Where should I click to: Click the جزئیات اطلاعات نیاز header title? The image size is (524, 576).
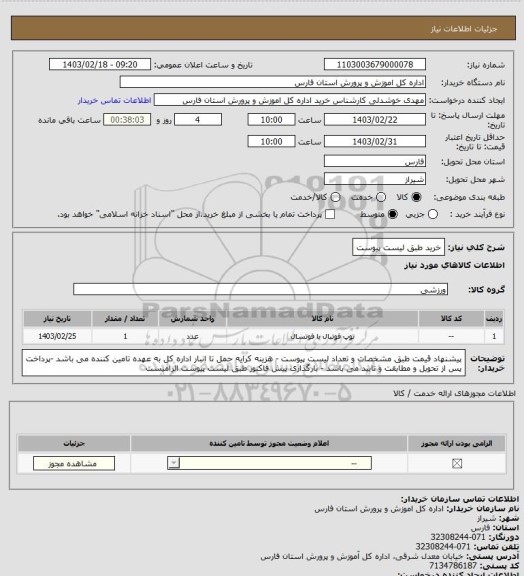pos(464,29)
